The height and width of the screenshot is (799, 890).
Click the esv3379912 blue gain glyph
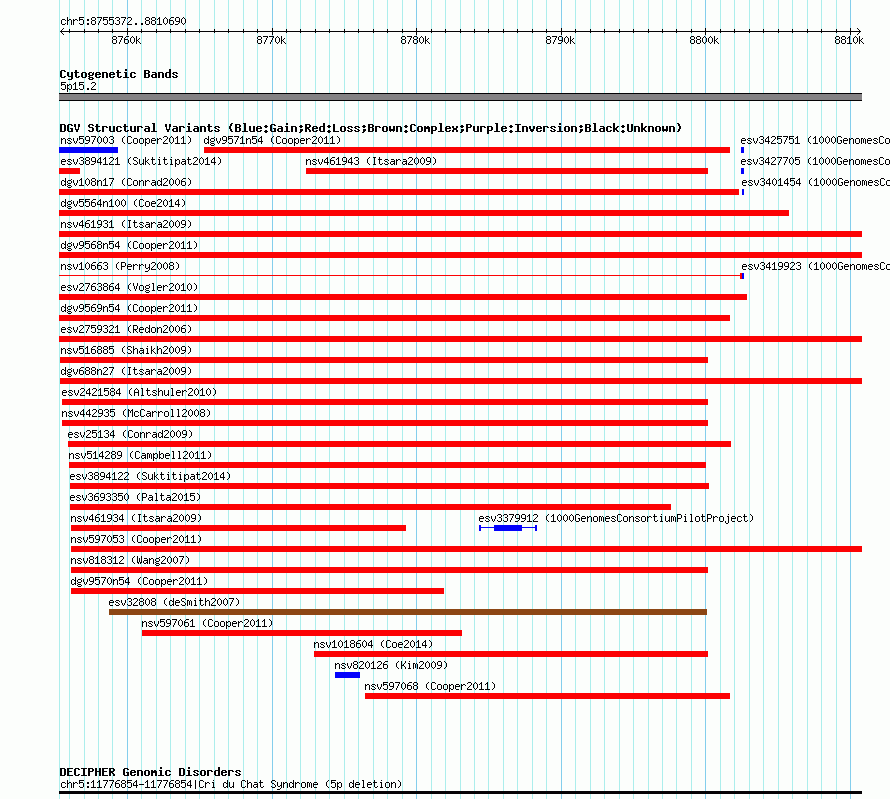pyautogui.click(x=508, y=528)
